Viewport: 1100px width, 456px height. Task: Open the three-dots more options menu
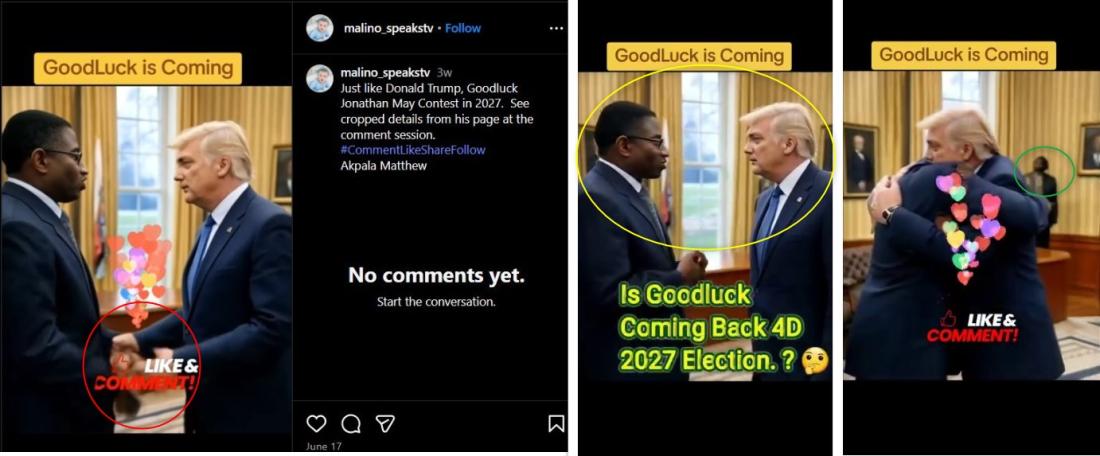click(x=556, y=28)
